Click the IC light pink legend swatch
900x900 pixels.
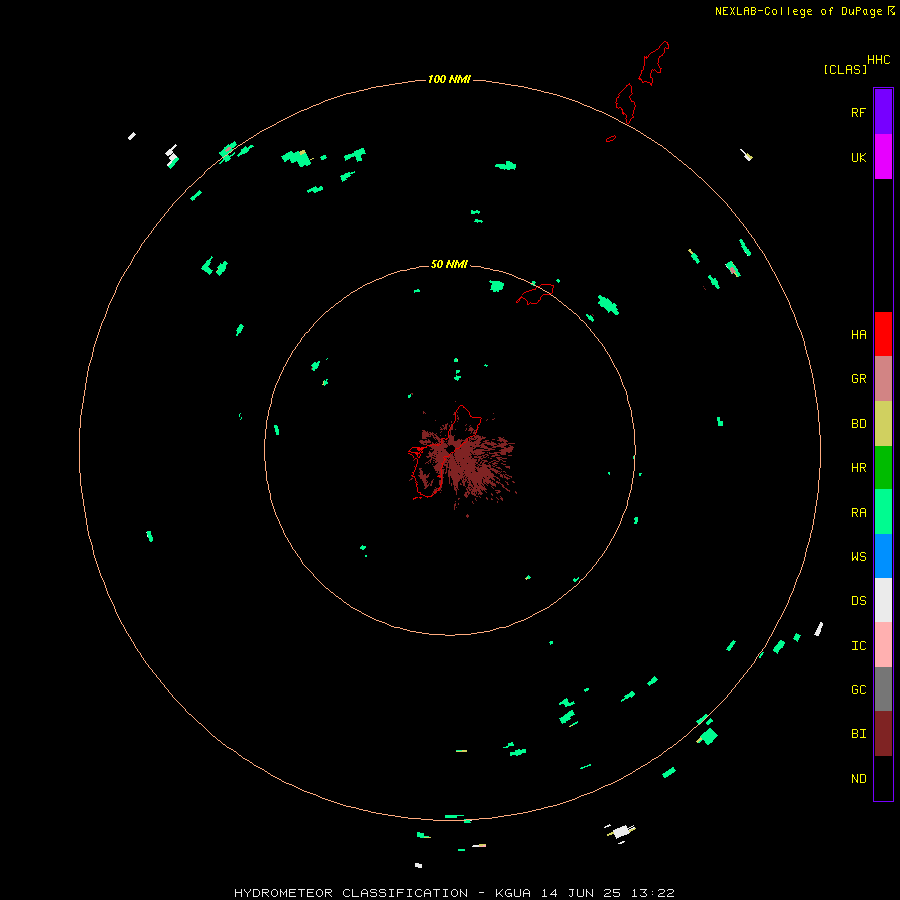click(x=883, y=645)
